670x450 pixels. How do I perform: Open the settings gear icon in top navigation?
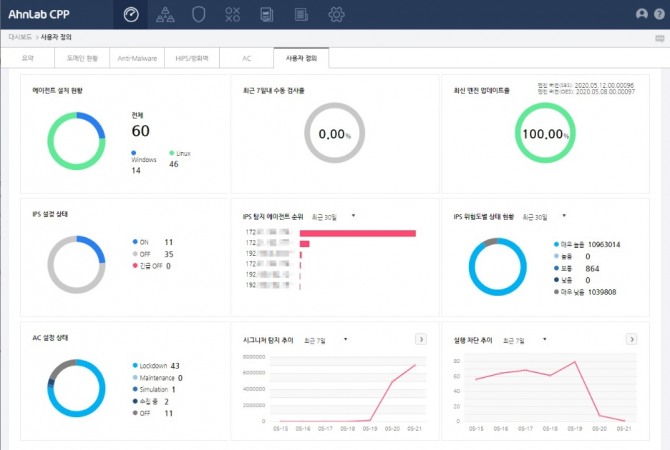coord(336,14)
